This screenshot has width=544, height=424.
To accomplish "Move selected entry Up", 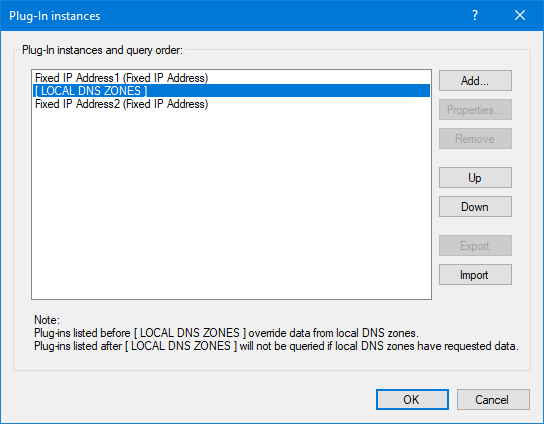I will [475, 178].
